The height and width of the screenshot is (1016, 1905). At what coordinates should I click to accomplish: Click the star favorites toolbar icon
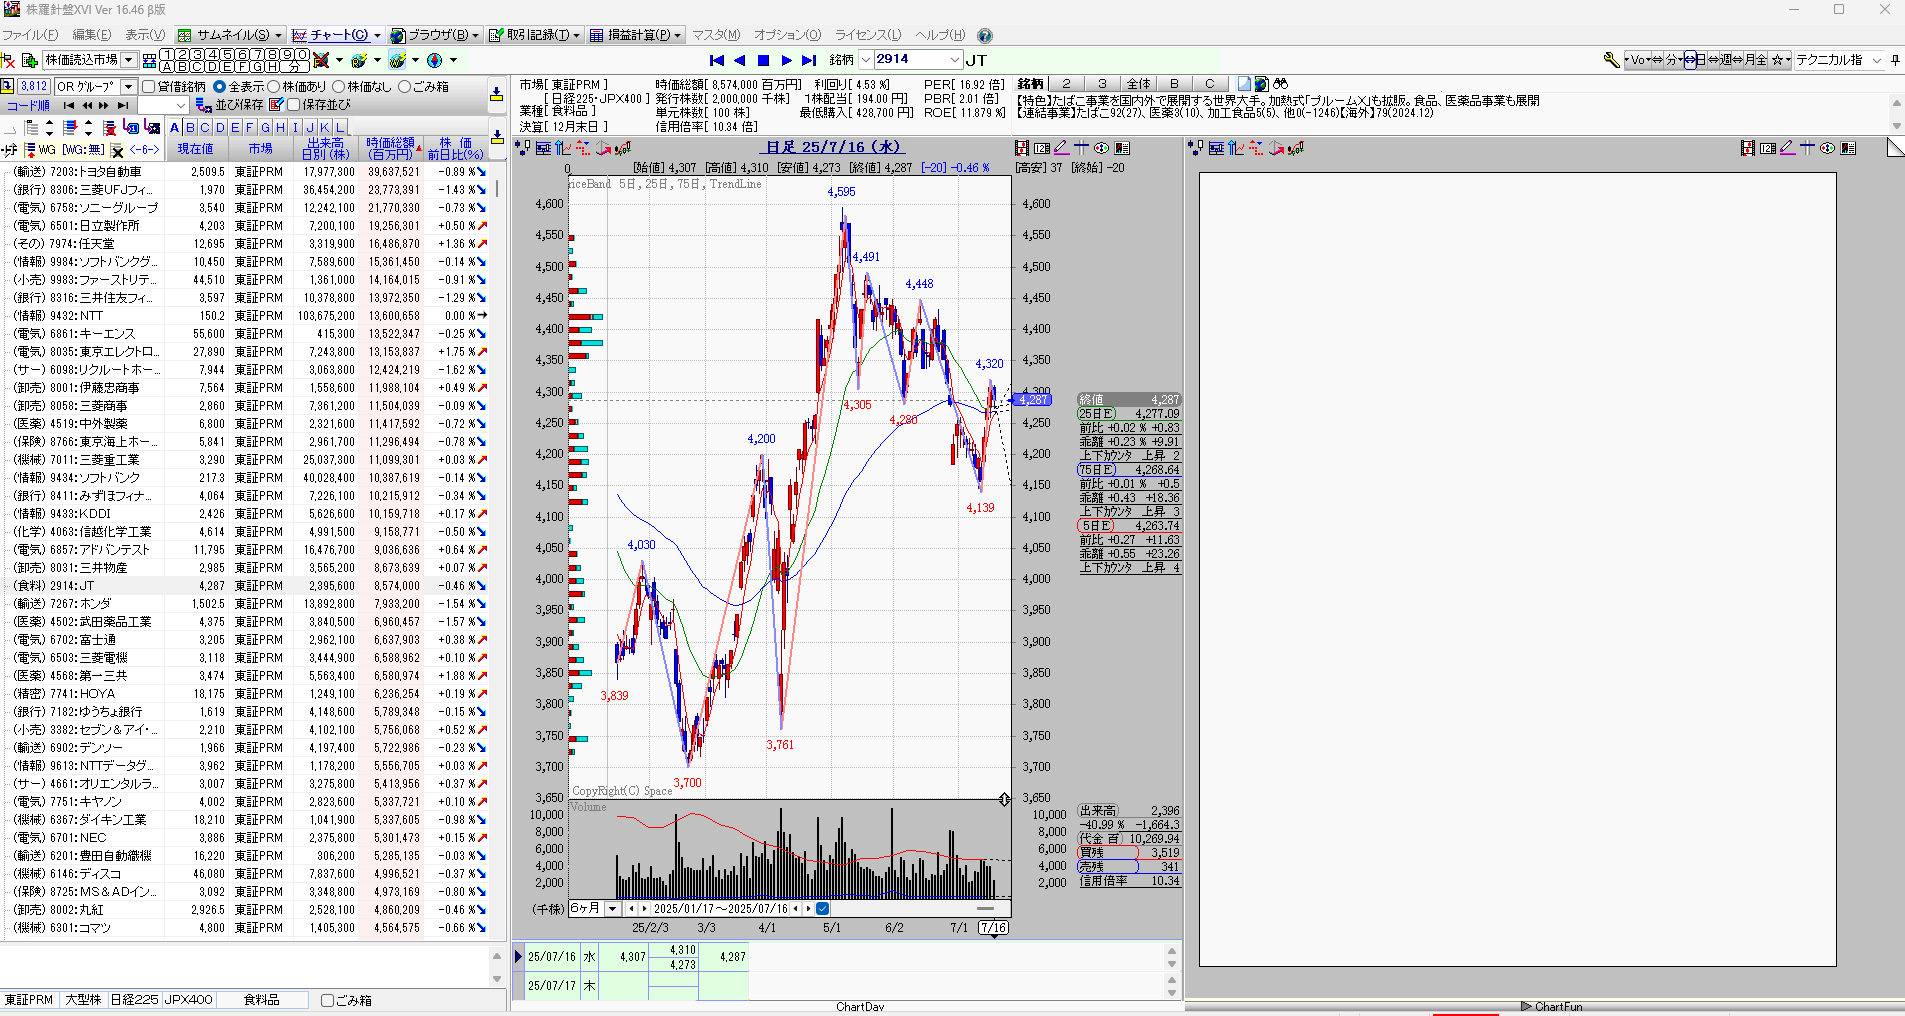tap(1778, 60)
